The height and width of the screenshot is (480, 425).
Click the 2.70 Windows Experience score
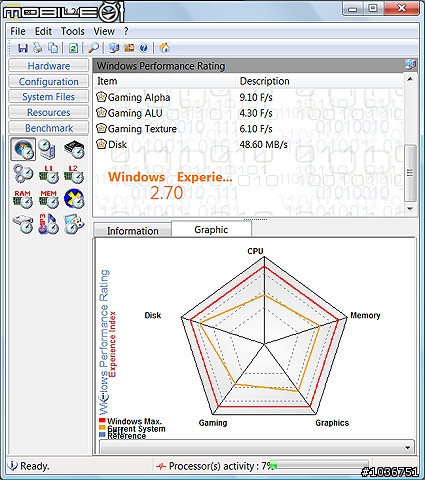166,193
